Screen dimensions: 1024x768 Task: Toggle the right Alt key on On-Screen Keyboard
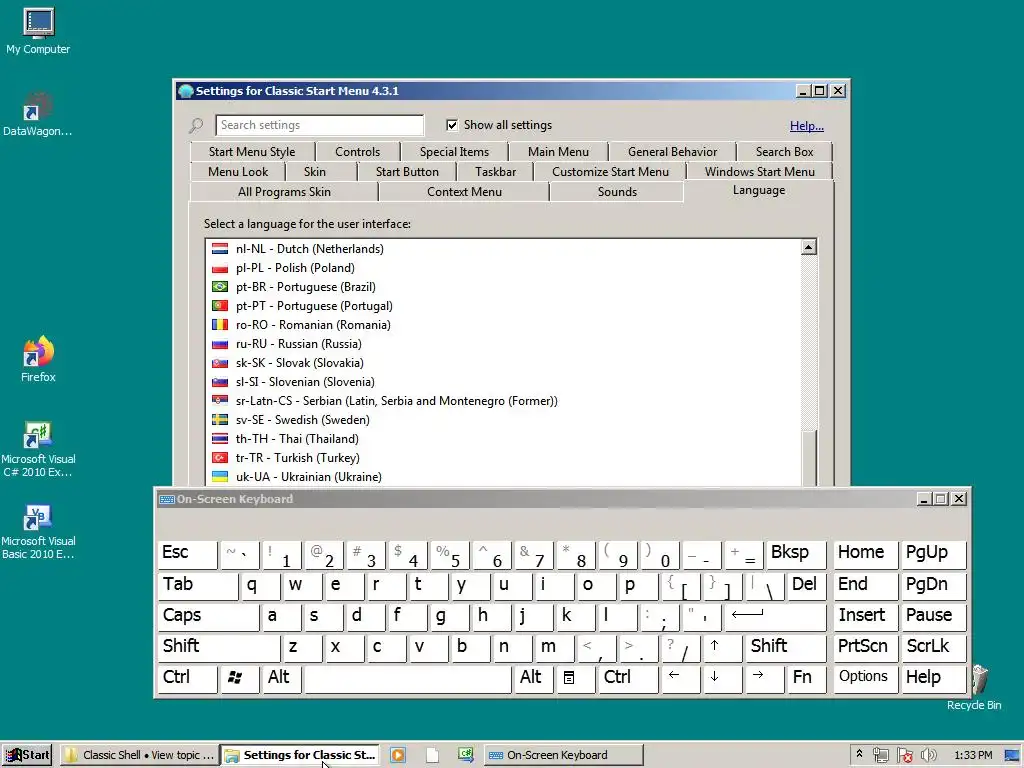(x=534, y=678)
